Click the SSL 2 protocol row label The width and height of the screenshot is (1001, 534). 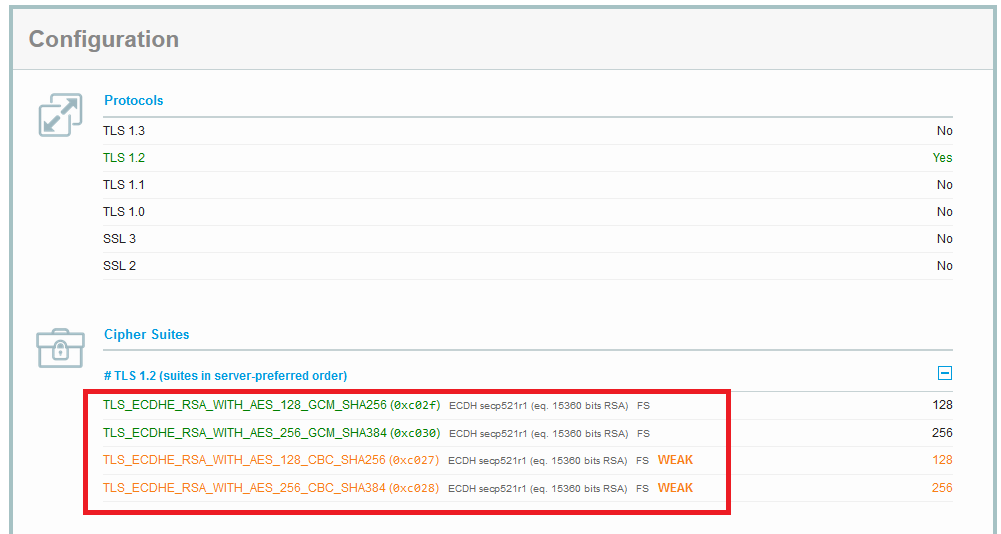click(x=119, y=266)
